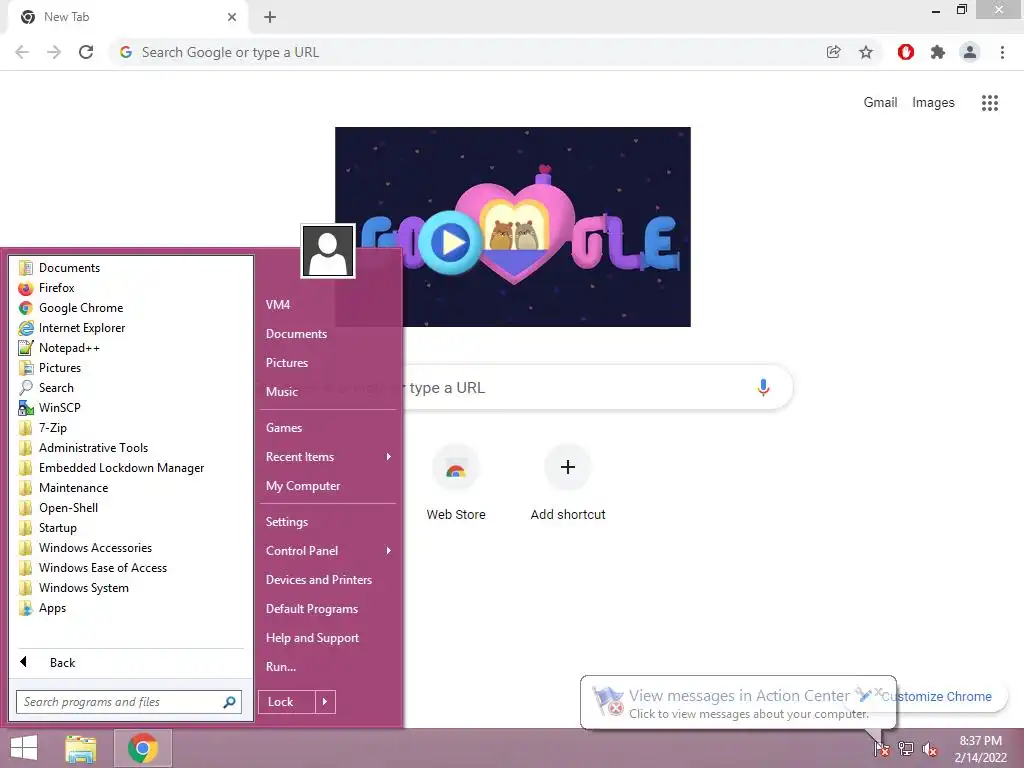The image size is (1024, 768).
Task: Click the Windows Start button
Action: [24, 748]
